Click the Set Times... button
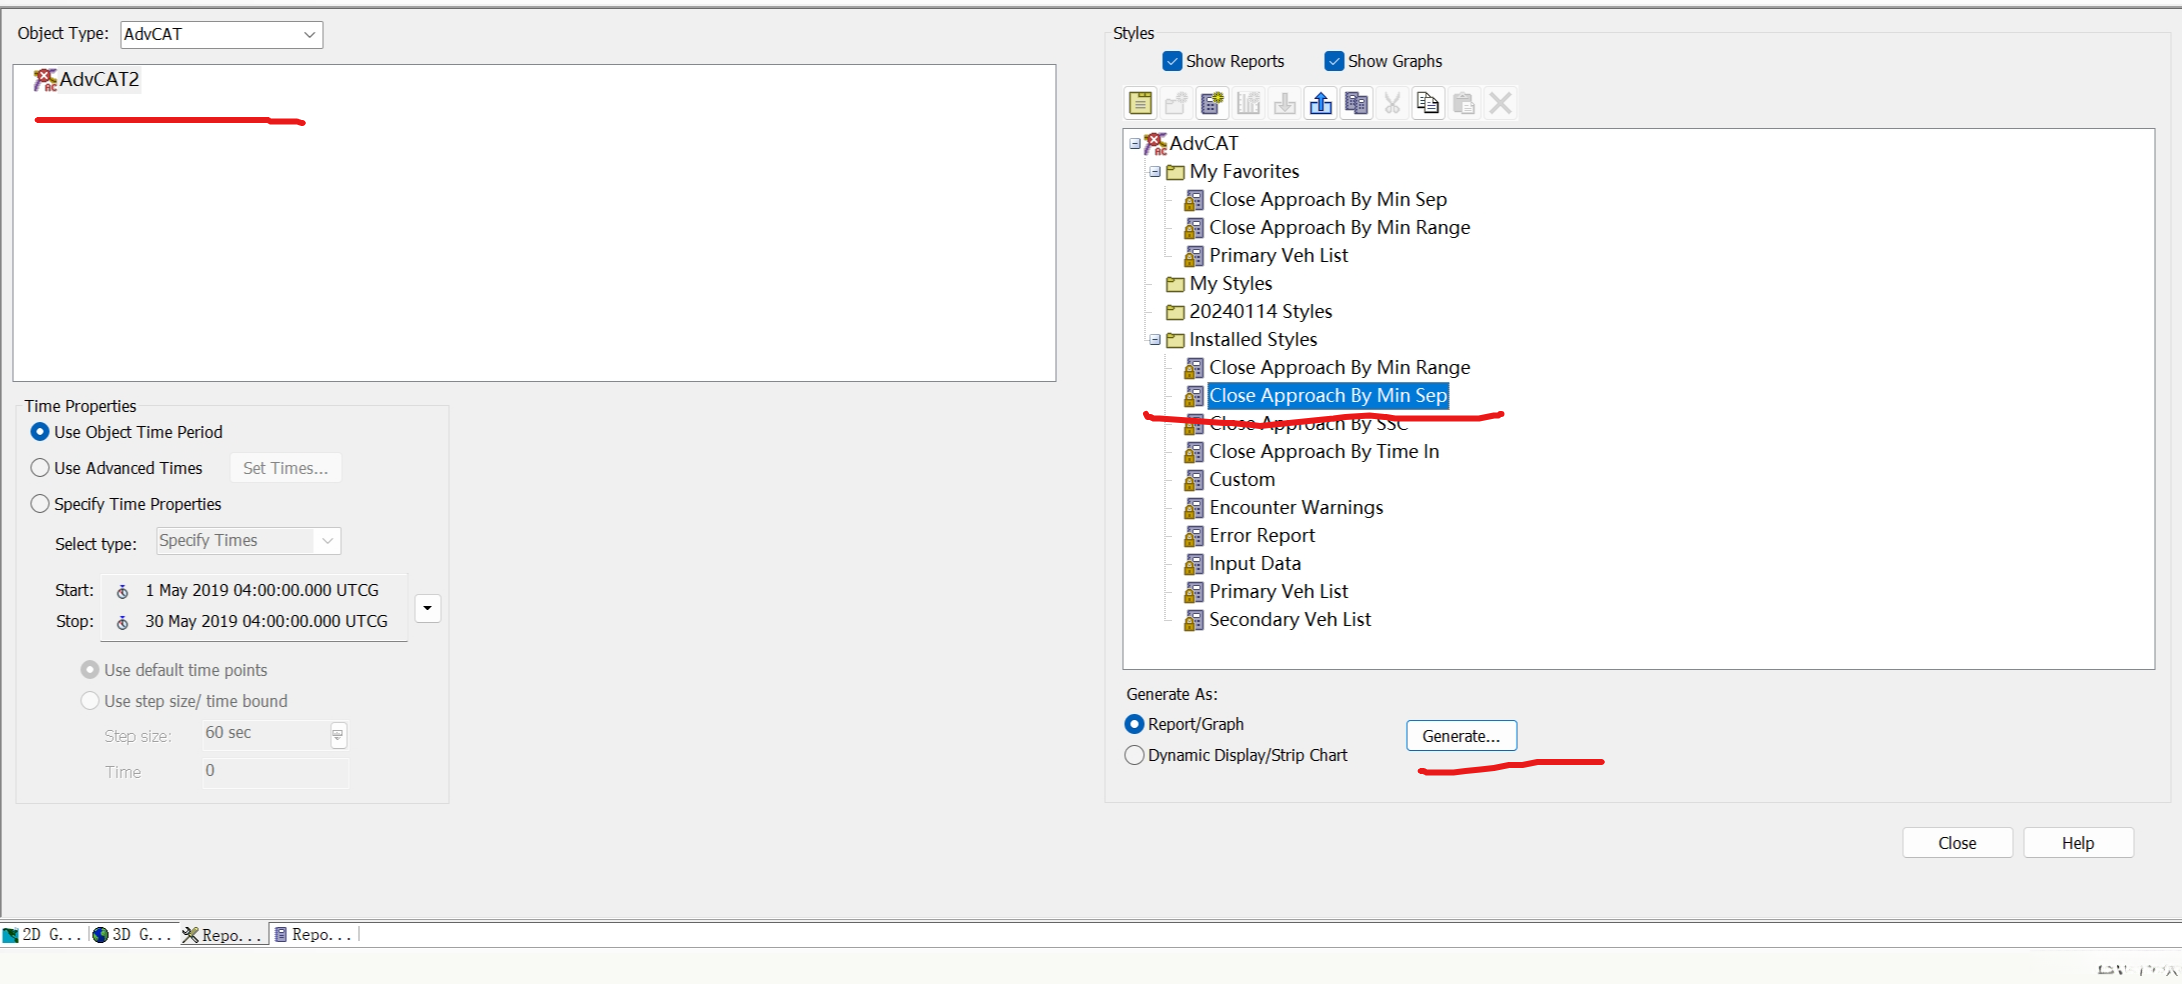The height and width of the screenshot is (984, 2182). (285, 468)
